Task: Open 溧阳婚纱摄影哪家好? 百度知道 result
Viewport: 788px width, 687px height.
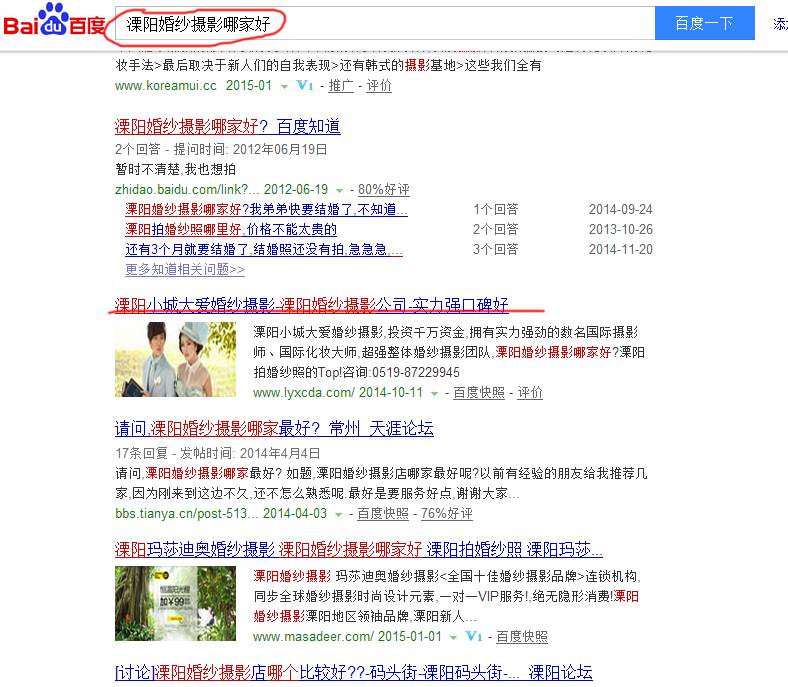Action: [x=228, y=126]
